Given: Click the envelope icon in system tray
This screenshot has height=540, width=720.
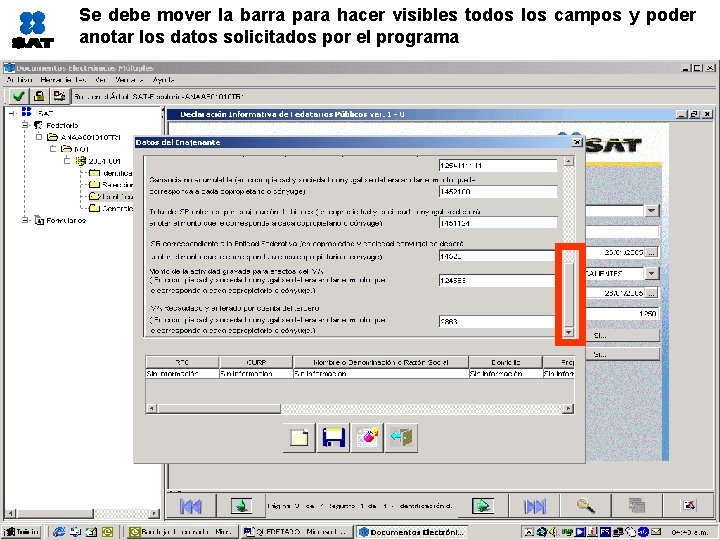Looking at the screenshot, I should click(x=656, y=532).
